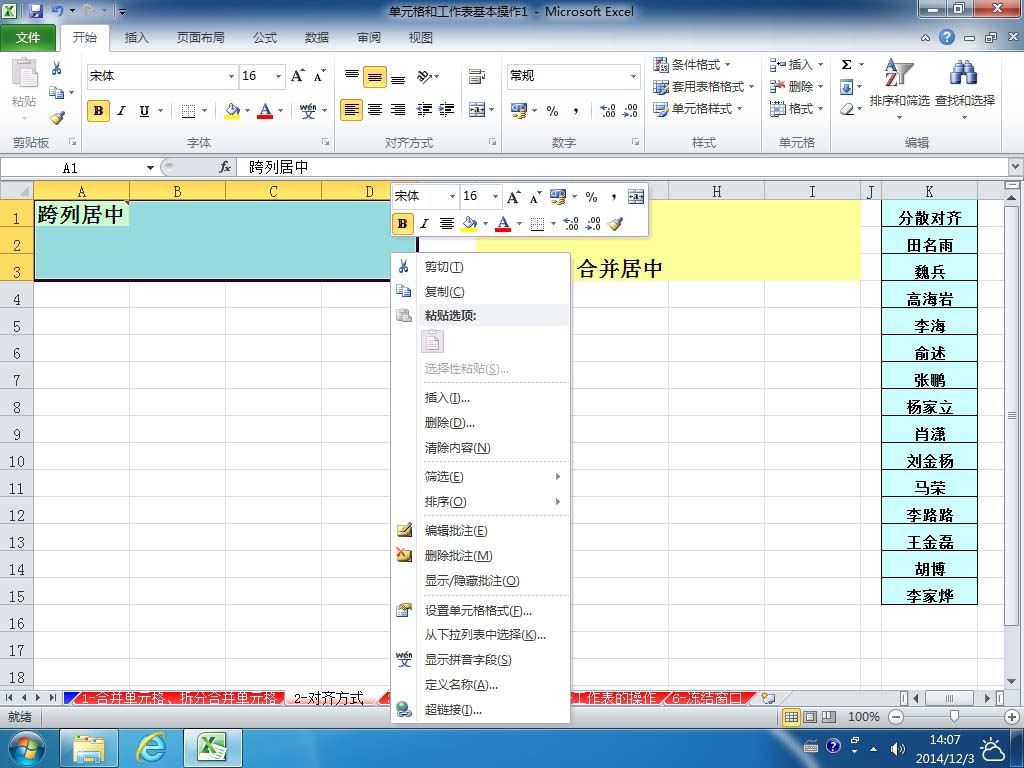Screen dimensions: 1024x768
Task: Adjust the zoom slider in status bar
Action: (953, 716)
